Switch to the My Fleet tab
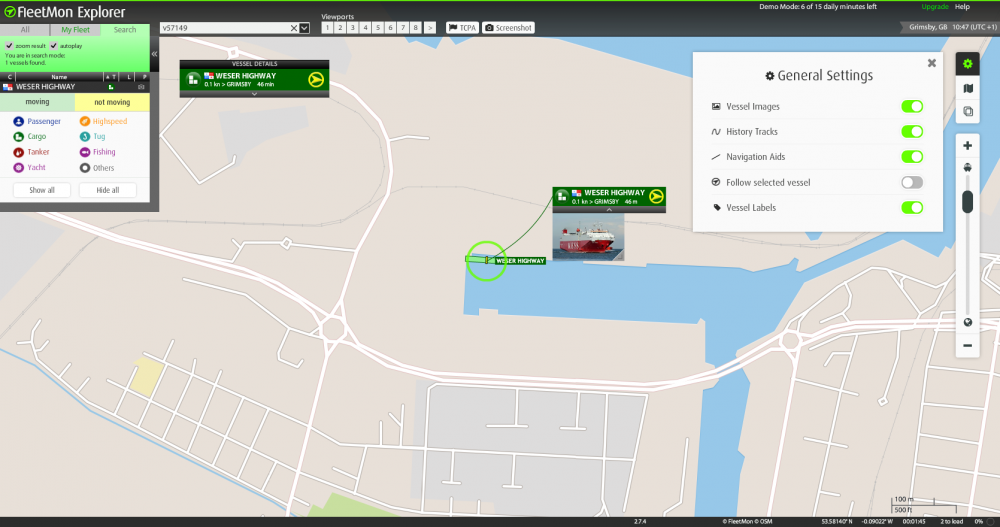Image resolution: width=1000 pixels, height=527 pixels. 75,30
